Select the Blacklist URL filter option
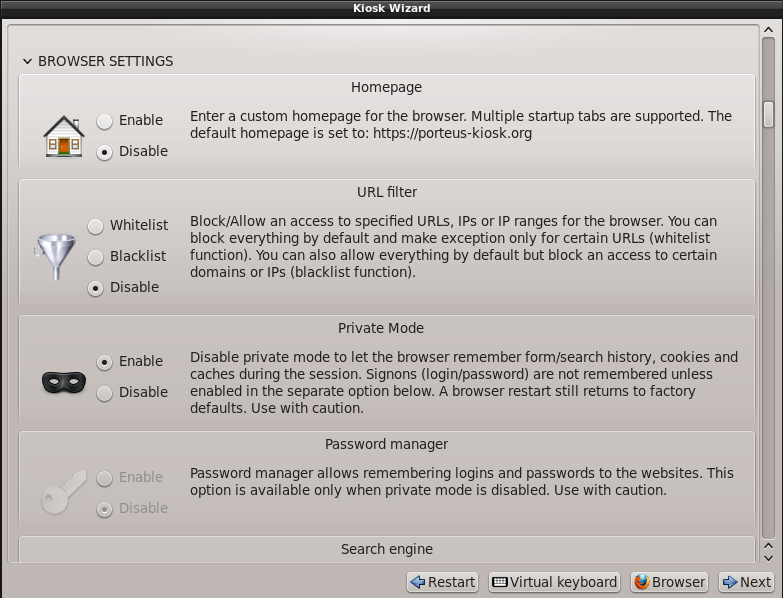The image size is (783, 598). [x=95, y=257]
